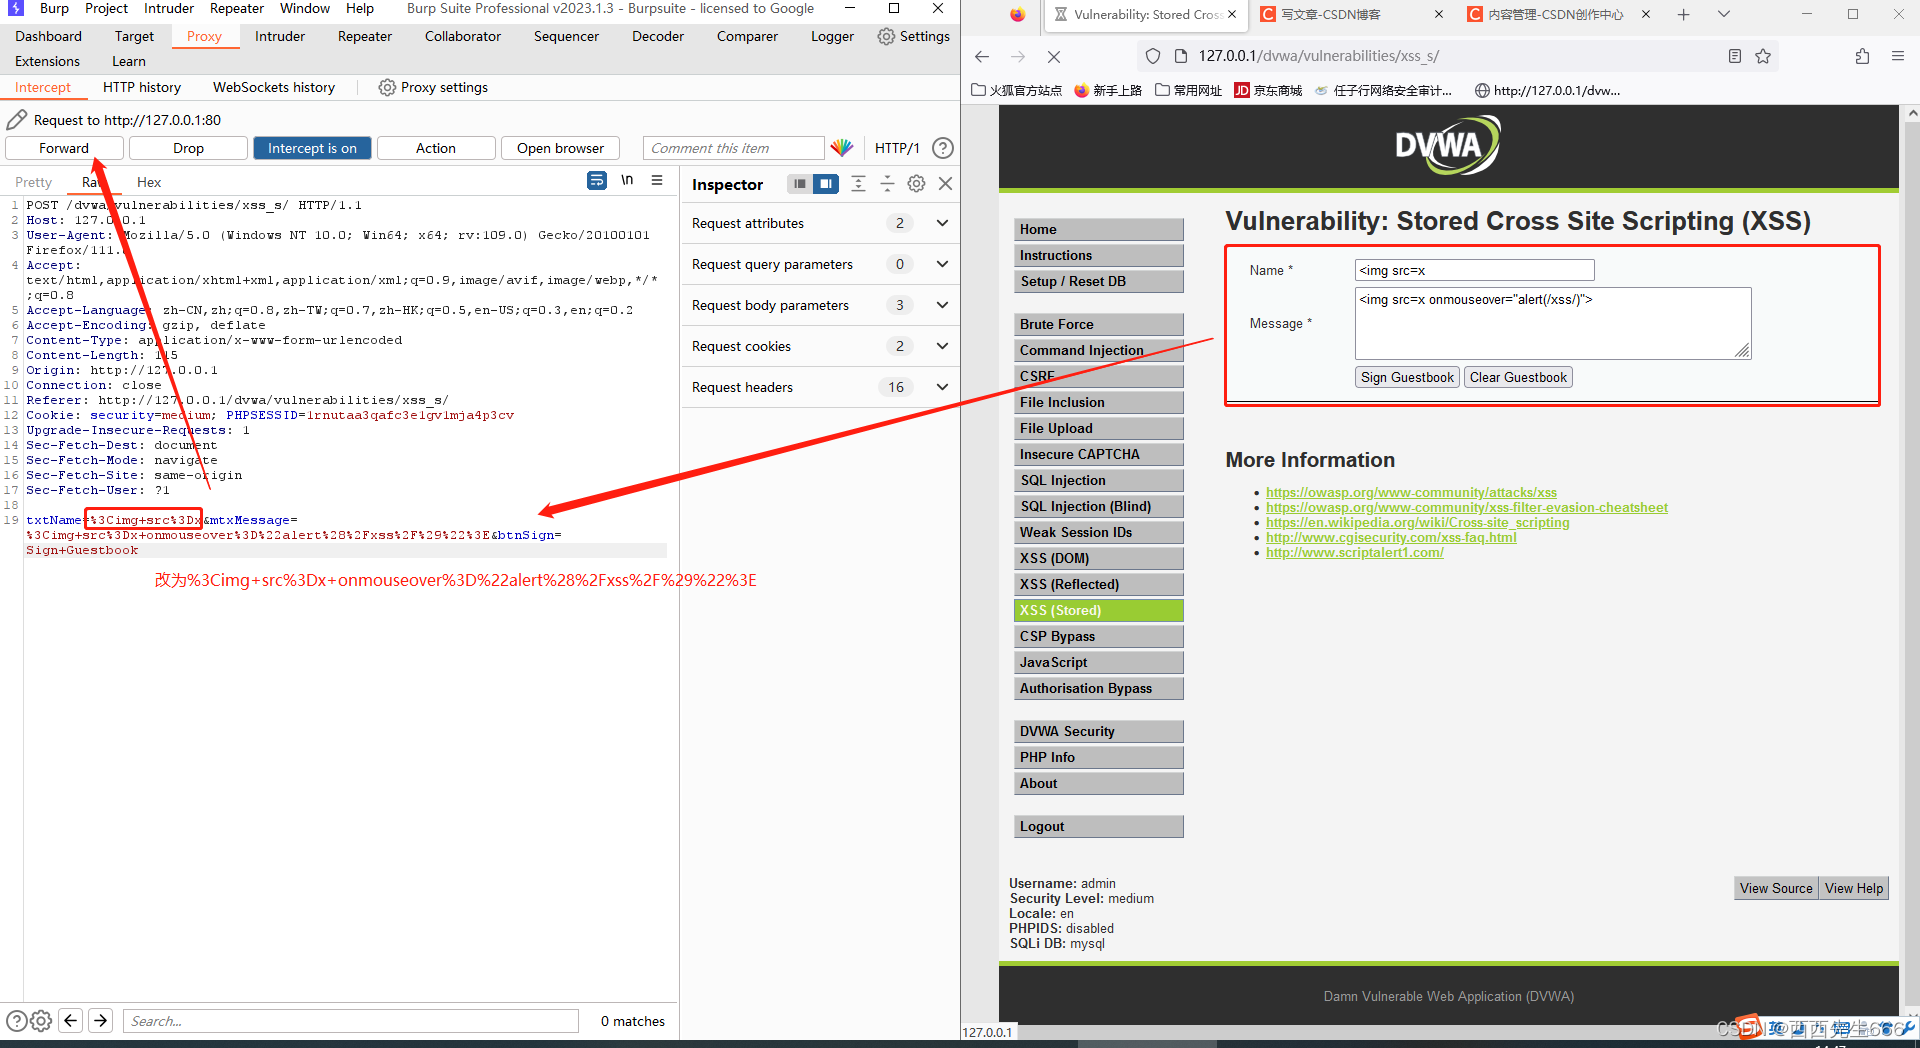Toggle non-printing characters \n button
Viewport: 1920px width, 1048px height.
pos(627,181)
